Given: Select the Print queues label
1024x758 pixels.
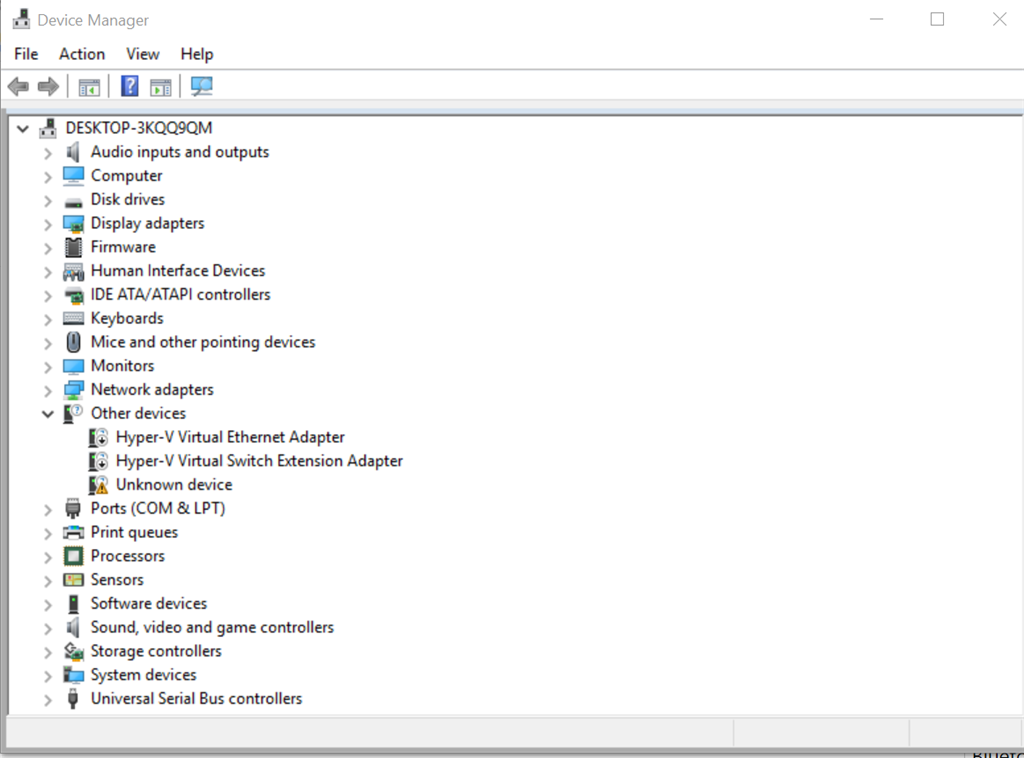Looking at the screenshot, I should tap(134, 532).
